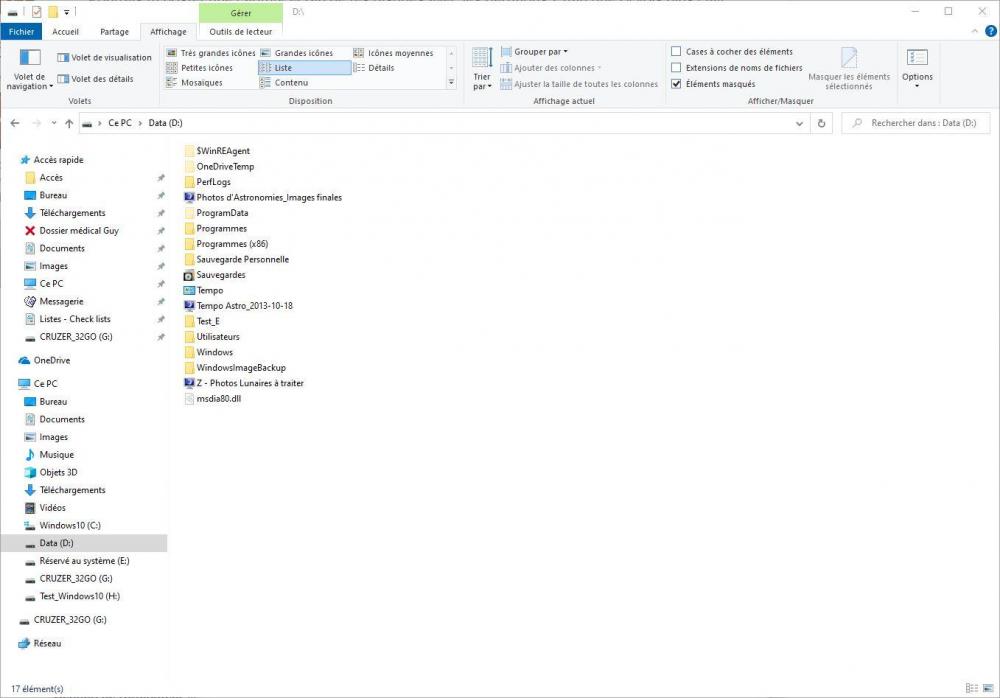Select Petites icônes layout
The image size is (1000, 698).
point(200,68)
